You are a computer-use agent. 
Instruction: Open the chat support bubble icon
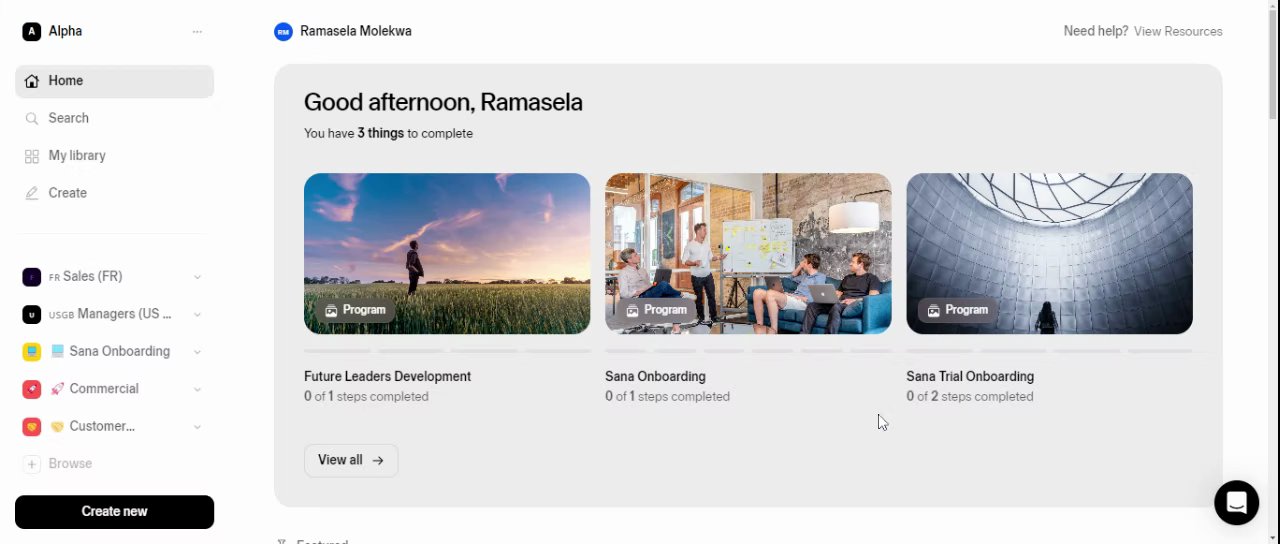pos(1236,502)
